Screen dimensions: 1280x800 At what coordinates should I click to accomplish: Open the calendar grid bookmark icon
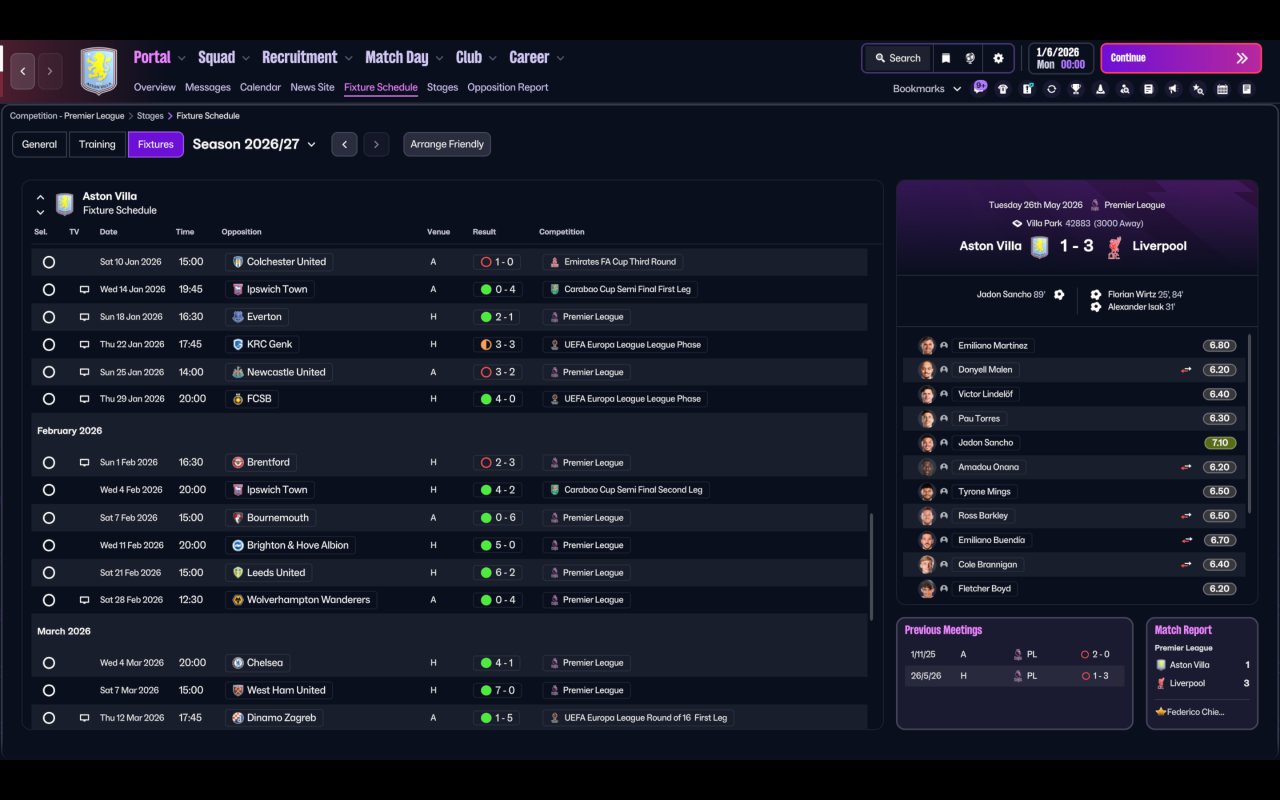pyautogui.click(x=1222, y=89)
